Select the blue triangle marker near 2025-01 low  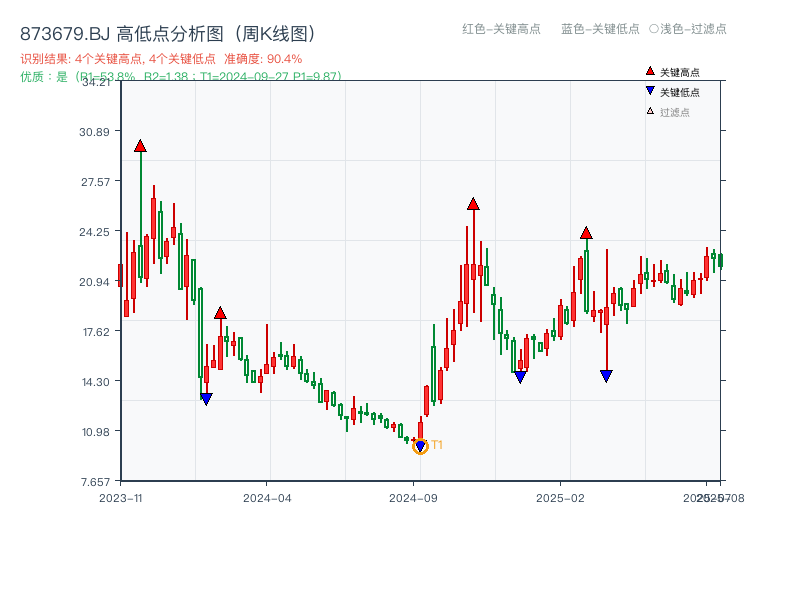click(520, 377)
